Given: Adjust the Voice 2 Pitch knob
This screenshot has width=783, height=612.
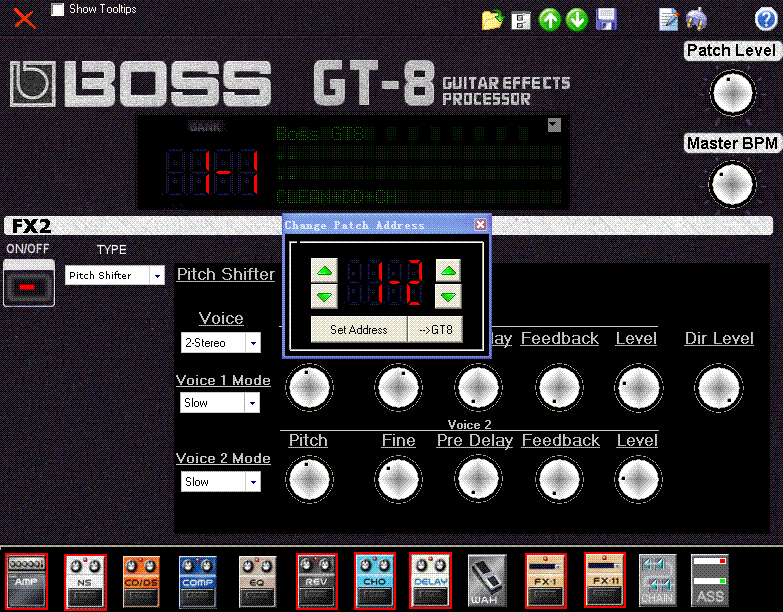Looking at the screenshot, I should [x=309, y=479].
